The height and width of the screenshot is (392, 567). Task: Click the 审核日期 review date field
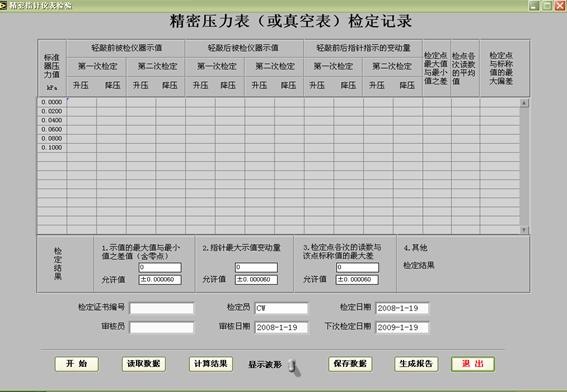pos(281,327)
